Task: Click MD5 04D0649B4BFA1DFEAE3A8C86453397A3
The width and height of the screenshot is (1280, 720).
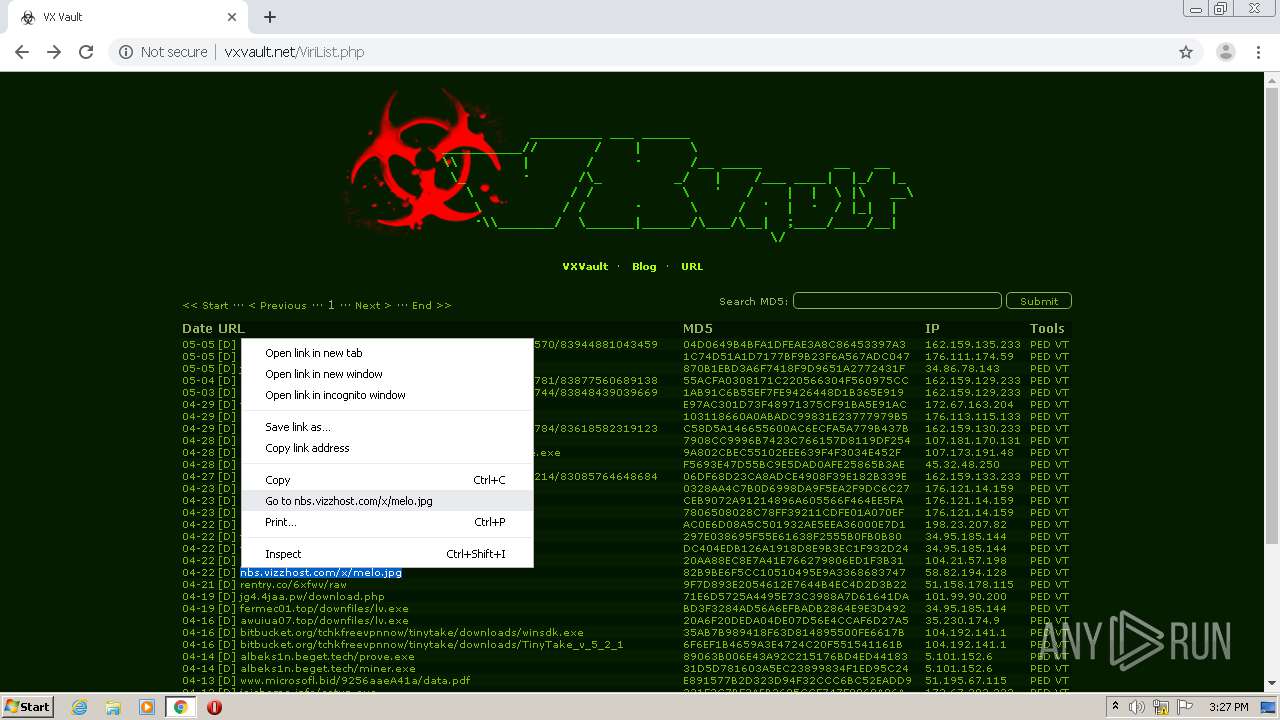Action: 794,345
